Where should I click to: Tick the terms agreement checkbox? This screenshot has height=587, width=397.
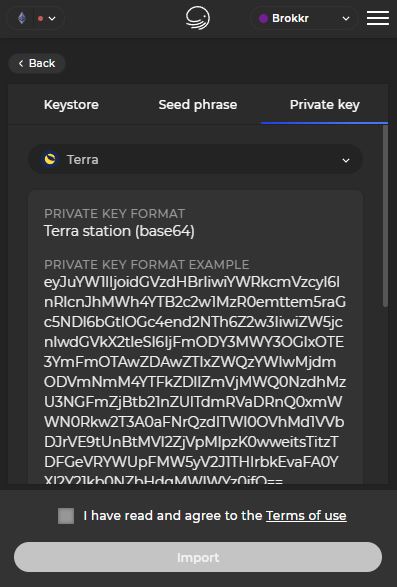point(66,516)
